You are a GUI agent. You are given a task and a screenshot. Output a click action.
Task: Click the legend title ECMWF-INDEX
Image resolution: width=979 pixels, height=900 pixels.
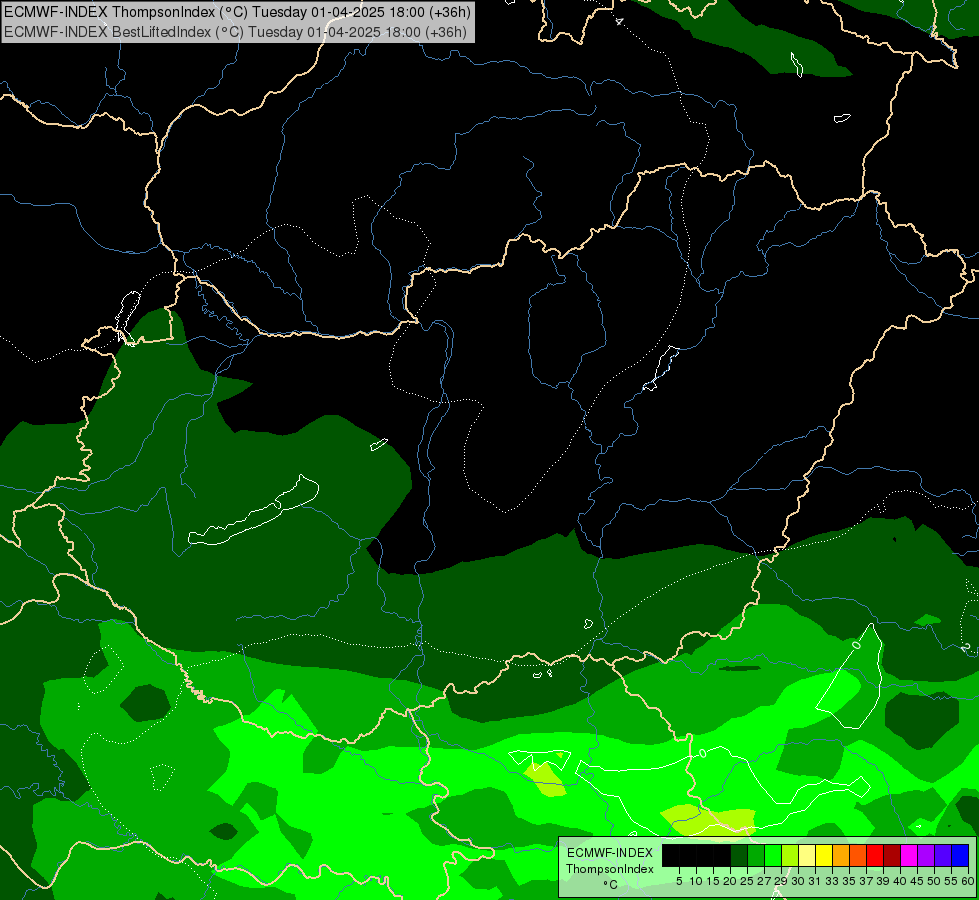[x=609, y=853]
